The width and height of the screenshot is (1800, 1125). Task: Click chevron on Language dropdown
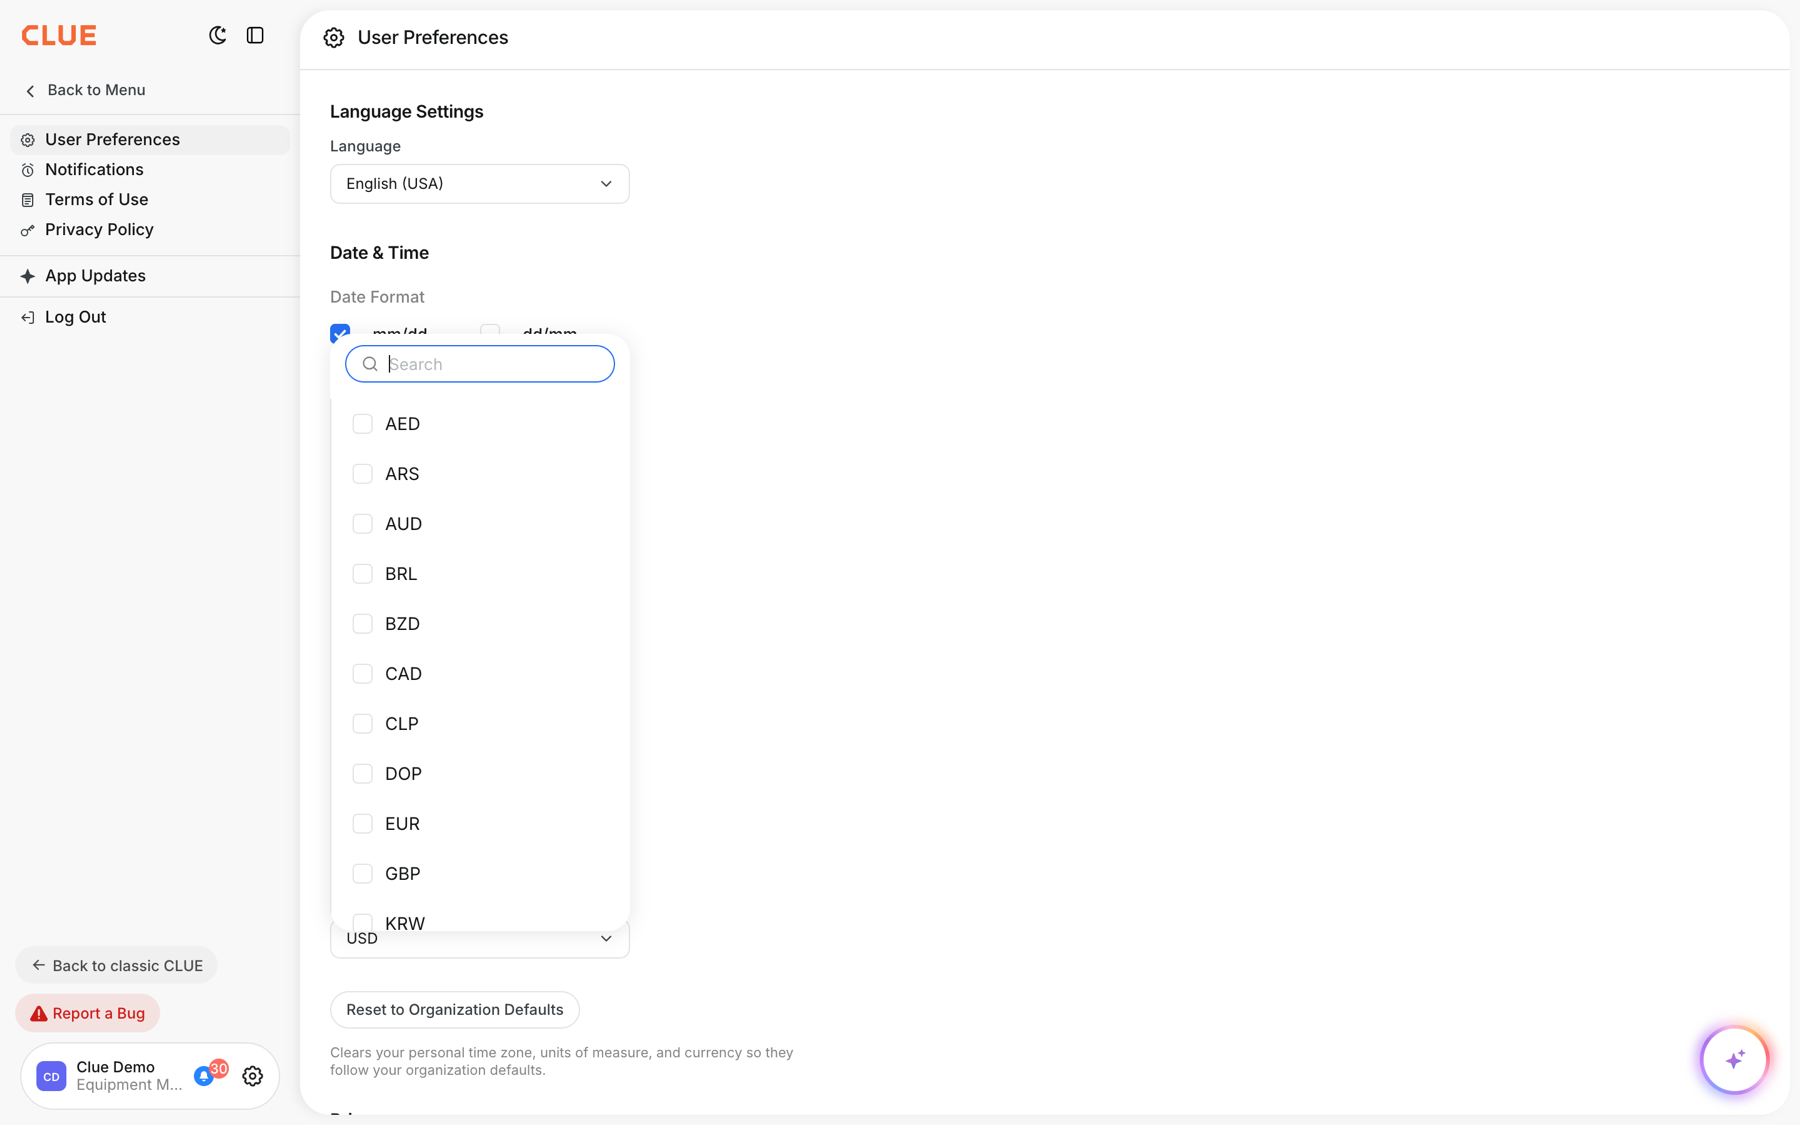[606, 184]
